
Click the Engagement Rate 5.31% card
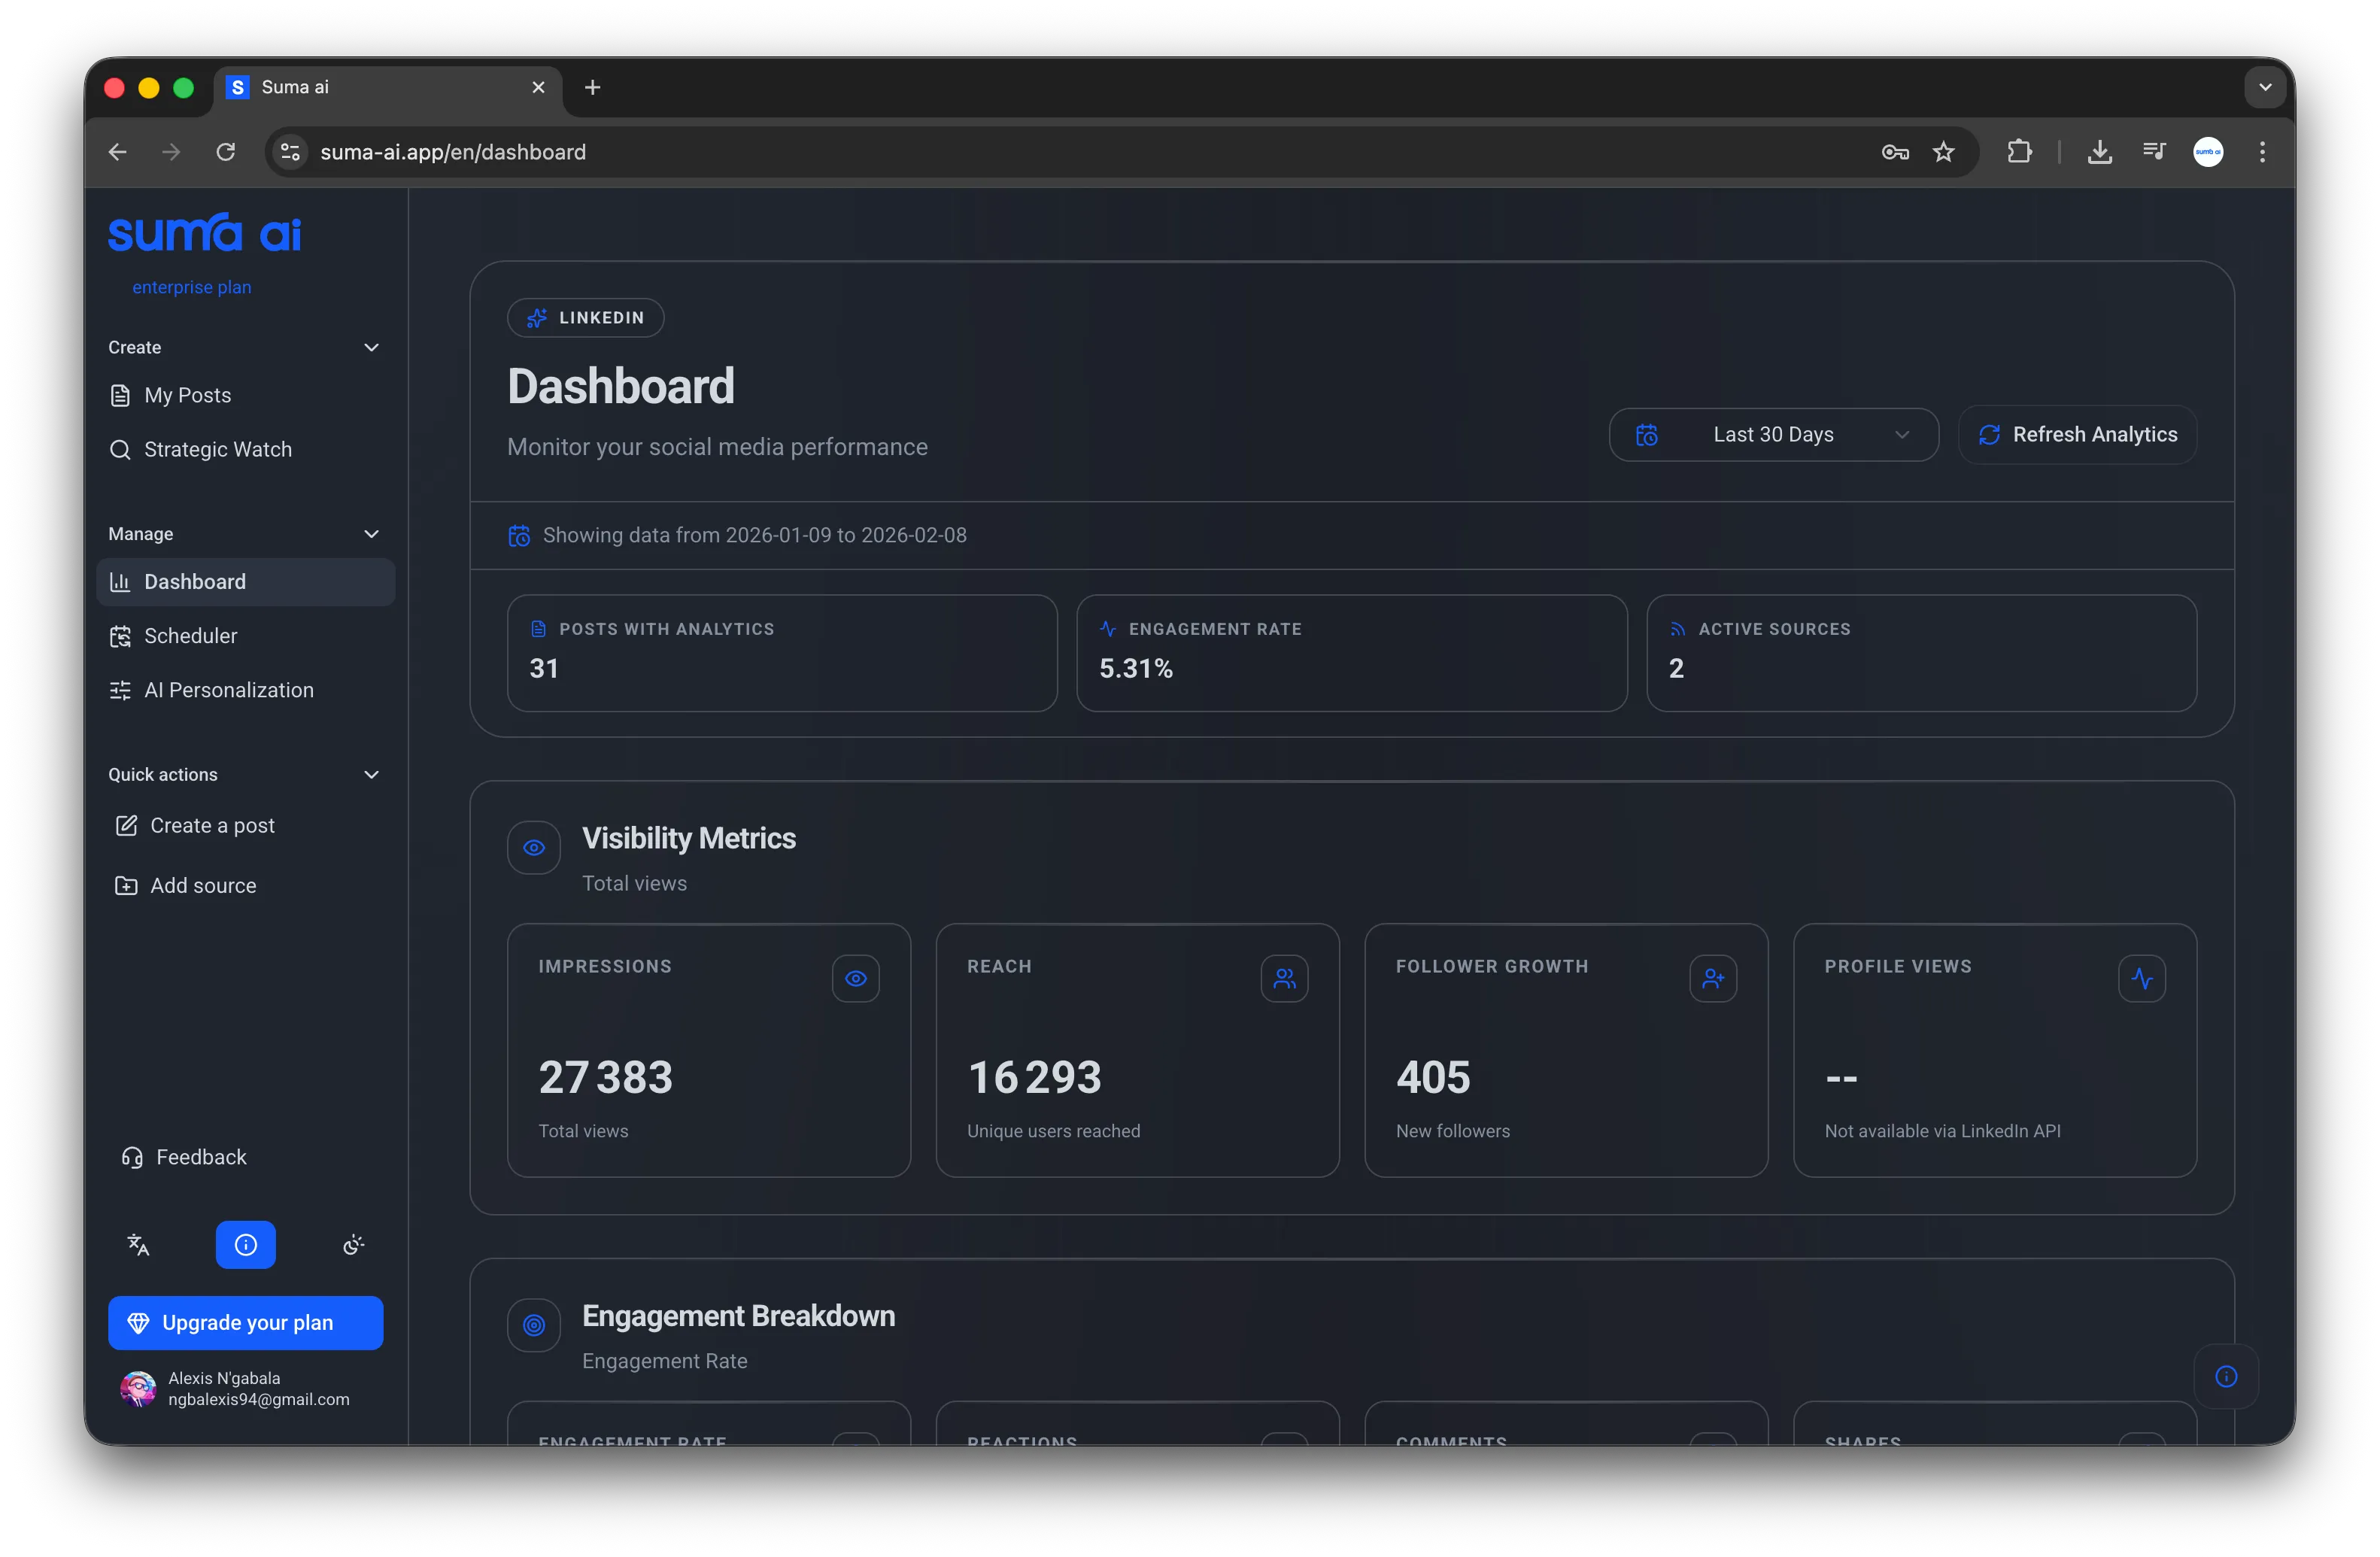1352,654
